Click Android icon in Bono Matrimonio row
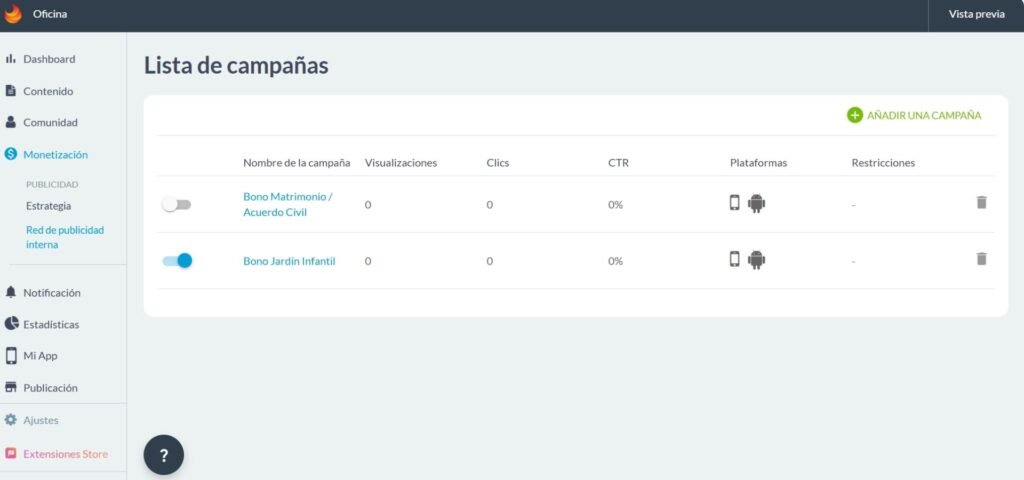 click(756, 204)
